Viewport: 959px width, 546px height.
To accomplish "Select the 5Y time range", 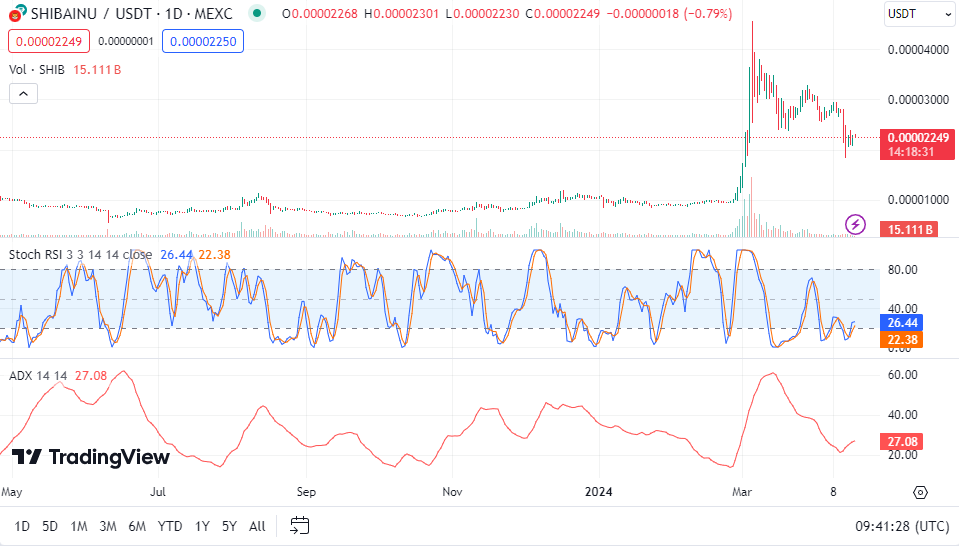I will (x=229, y=526).
